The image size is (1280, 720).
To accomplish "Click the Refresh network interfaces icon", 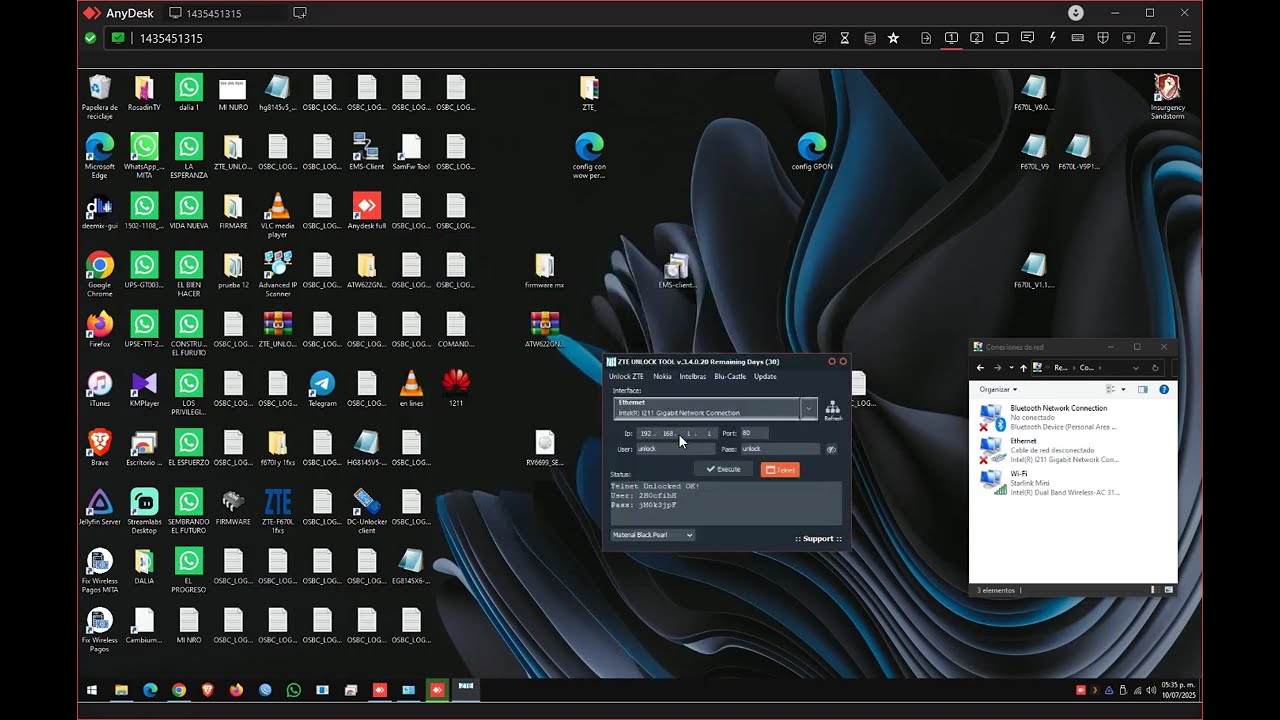I will click(x=832, y=410).
